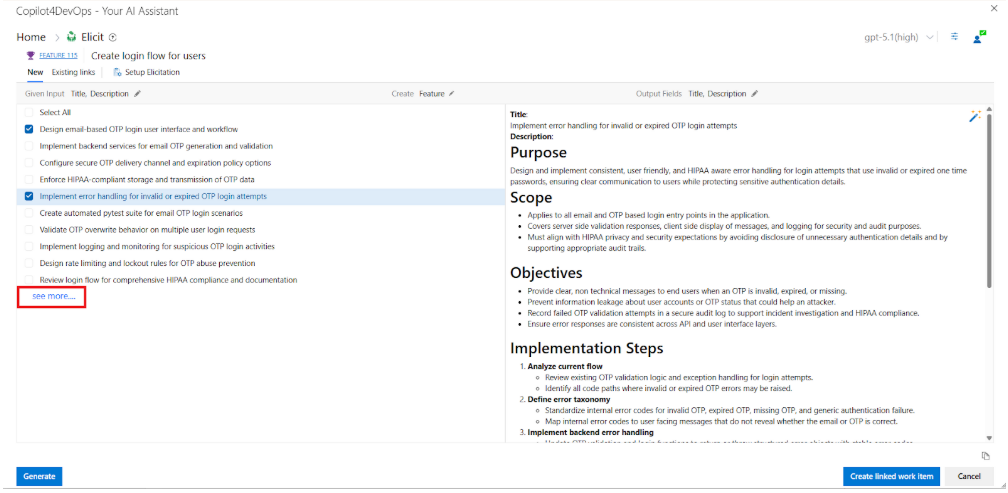Click Create linked work item button

(890, 476)
